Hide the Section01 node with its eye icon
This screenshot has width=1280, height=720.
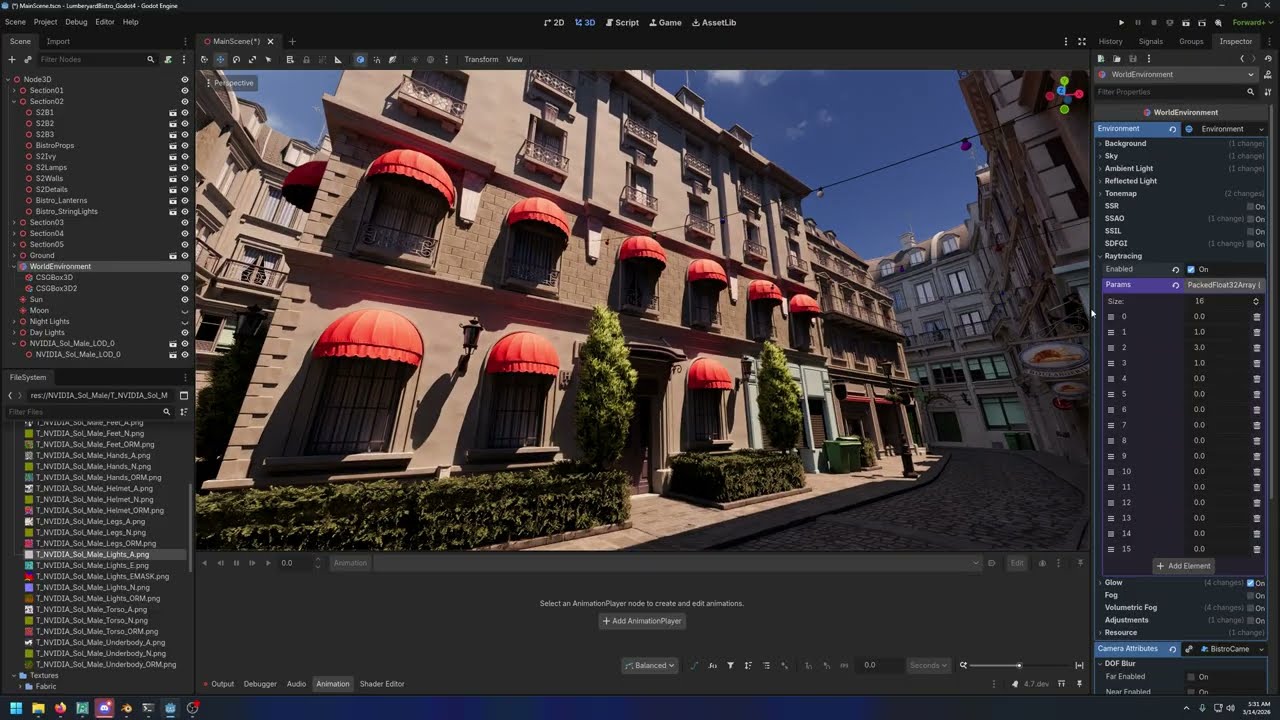click(x=184, y=90)
